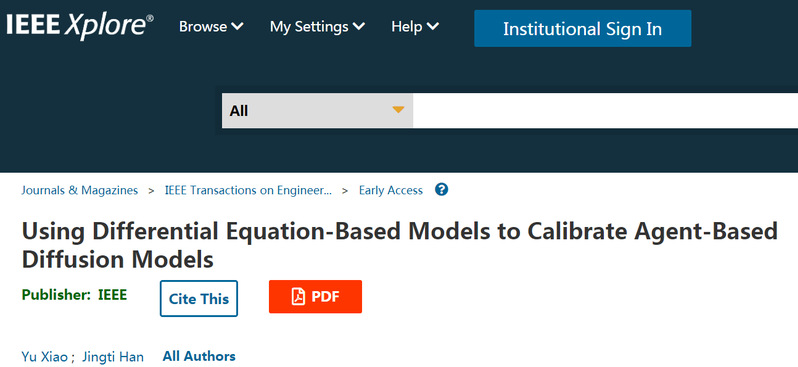The height and width of the screenshot is (367, 798).
Task: Open author Yu Xiao's profile
Action: [44, 357]
